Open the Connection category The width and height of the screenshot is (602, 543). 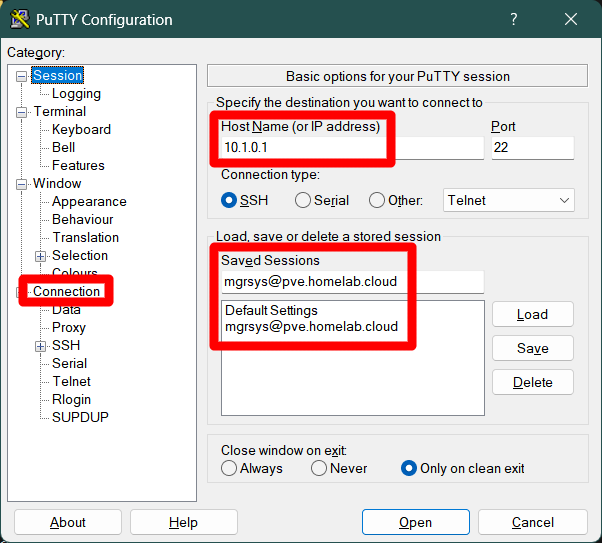pos(66,291)
